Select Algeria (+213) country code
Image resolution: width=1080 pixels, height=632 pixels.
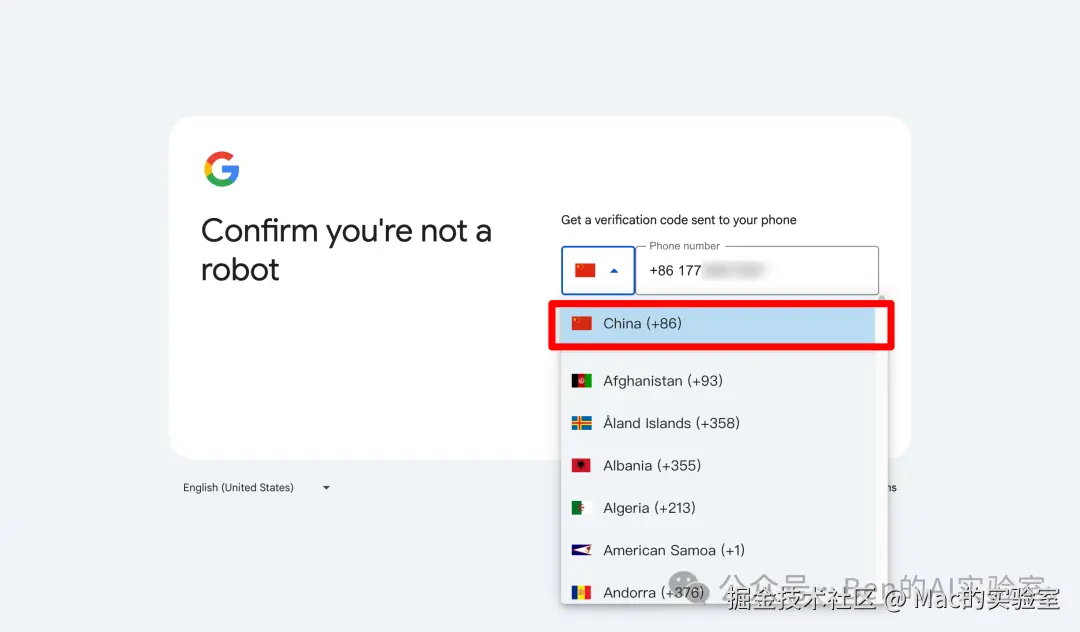[x=717, y=508]
